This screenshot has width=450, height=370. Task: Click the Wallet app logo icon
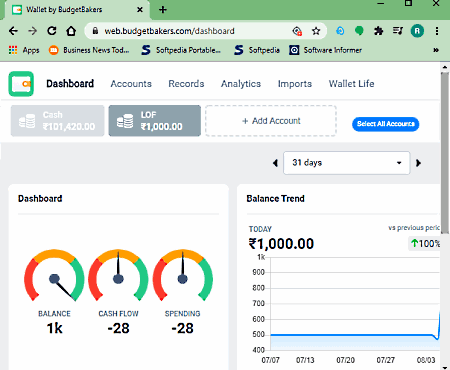pyautogui.click(x=21, y=84)
